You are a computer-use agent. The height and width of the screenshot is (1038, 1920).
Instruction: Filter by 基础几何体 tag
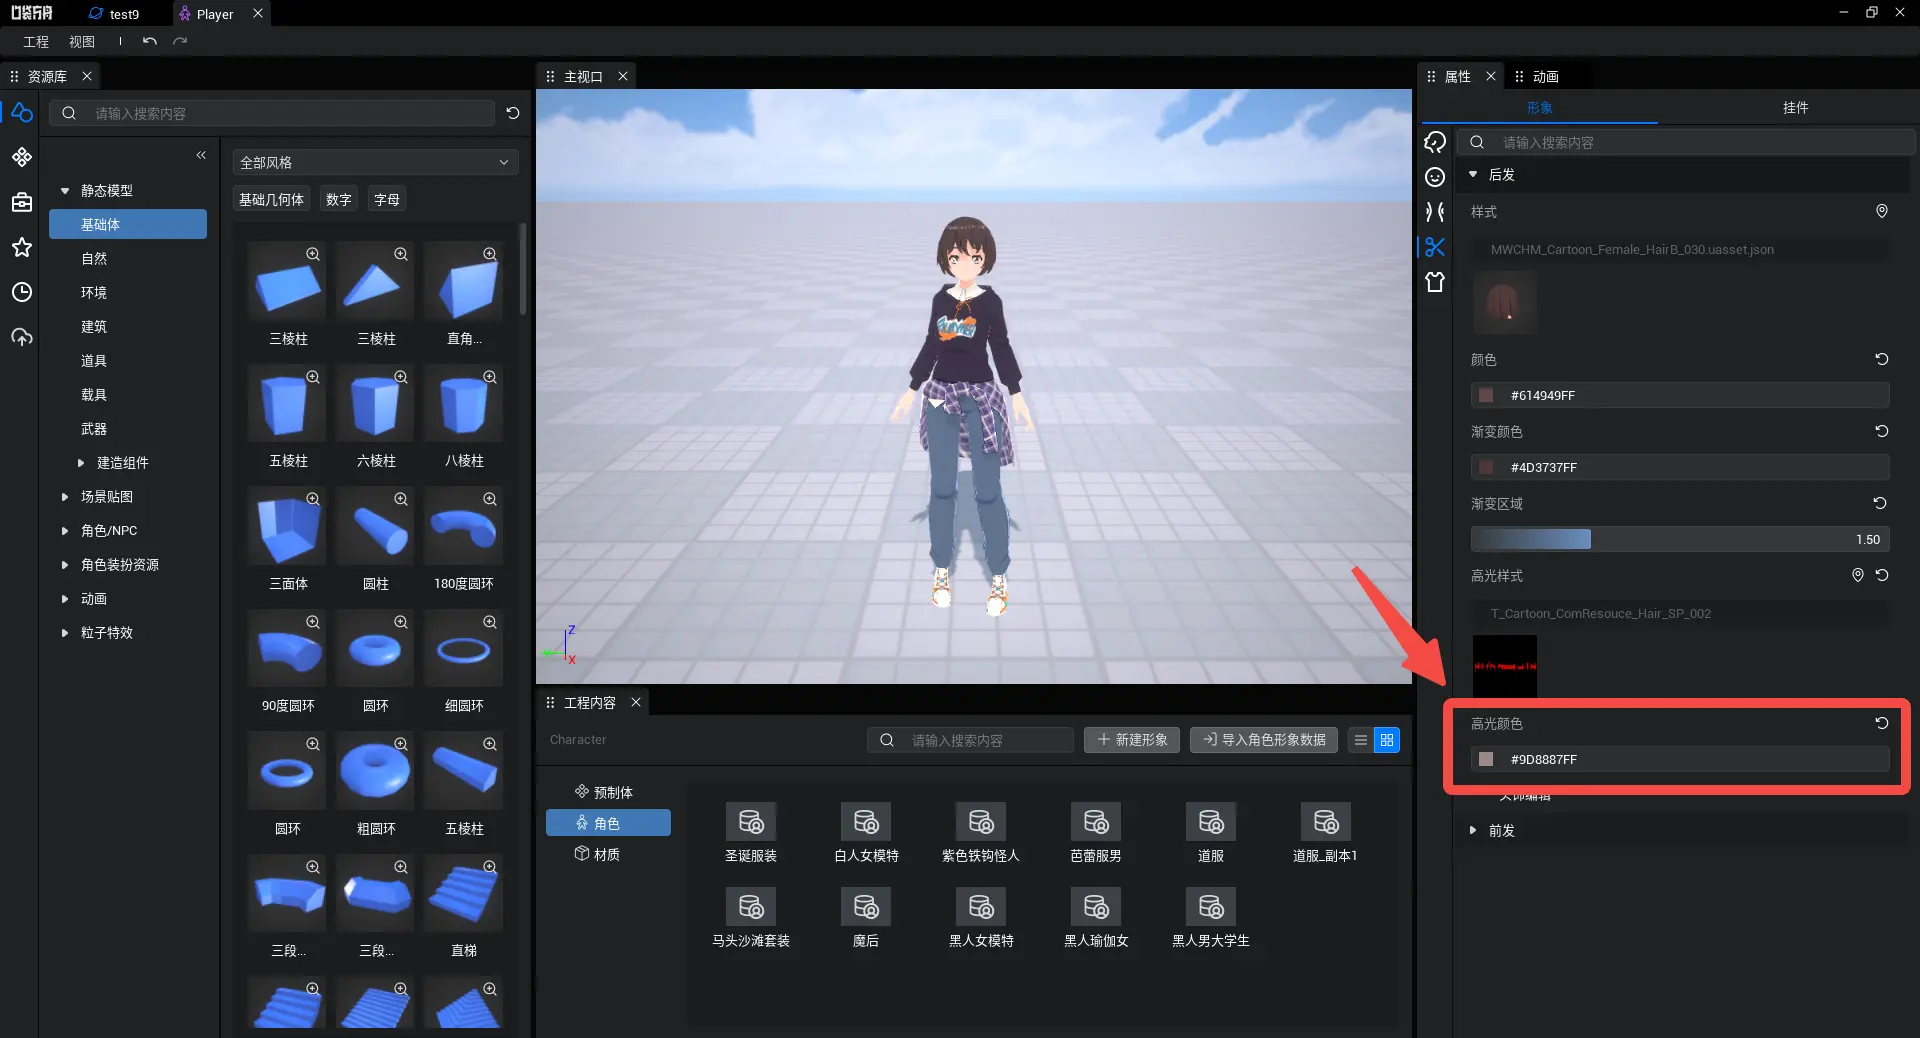(x=271, y=199)
